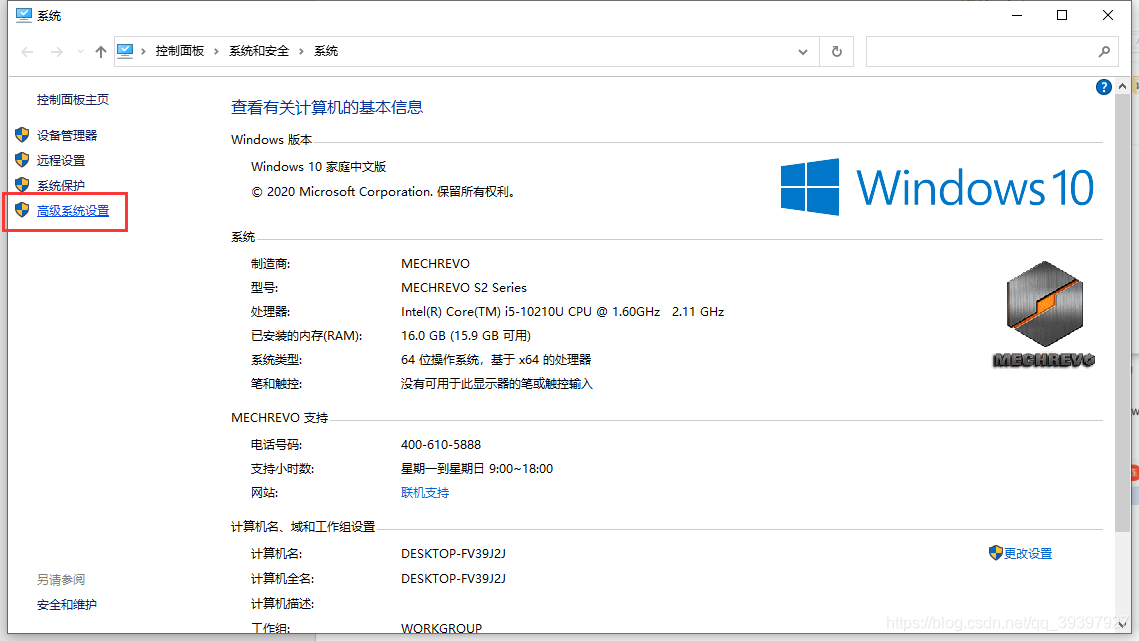
Task: Click shield icon beside 远程设置
Action: pyautogui.click(x=22, y=160)
